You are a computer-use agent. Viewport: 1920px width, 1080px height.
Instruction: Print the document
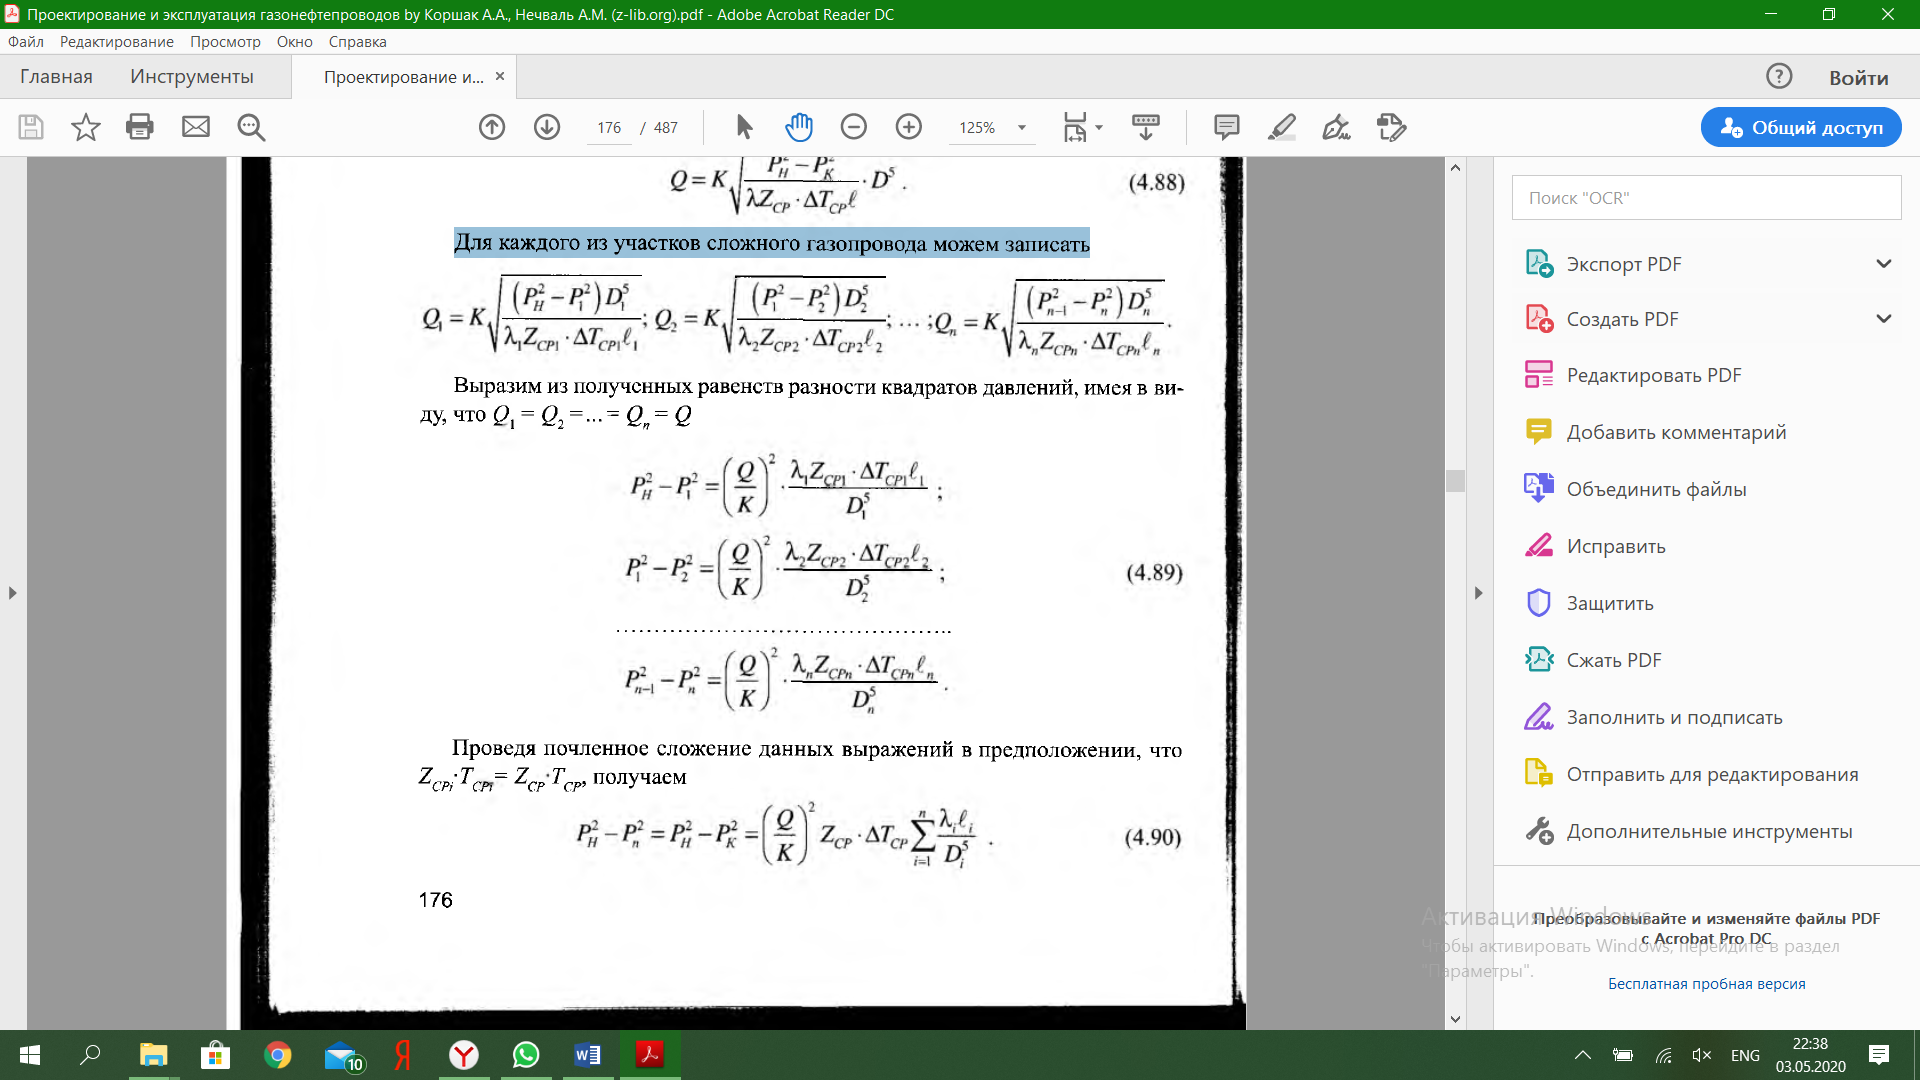coord(140,127)
